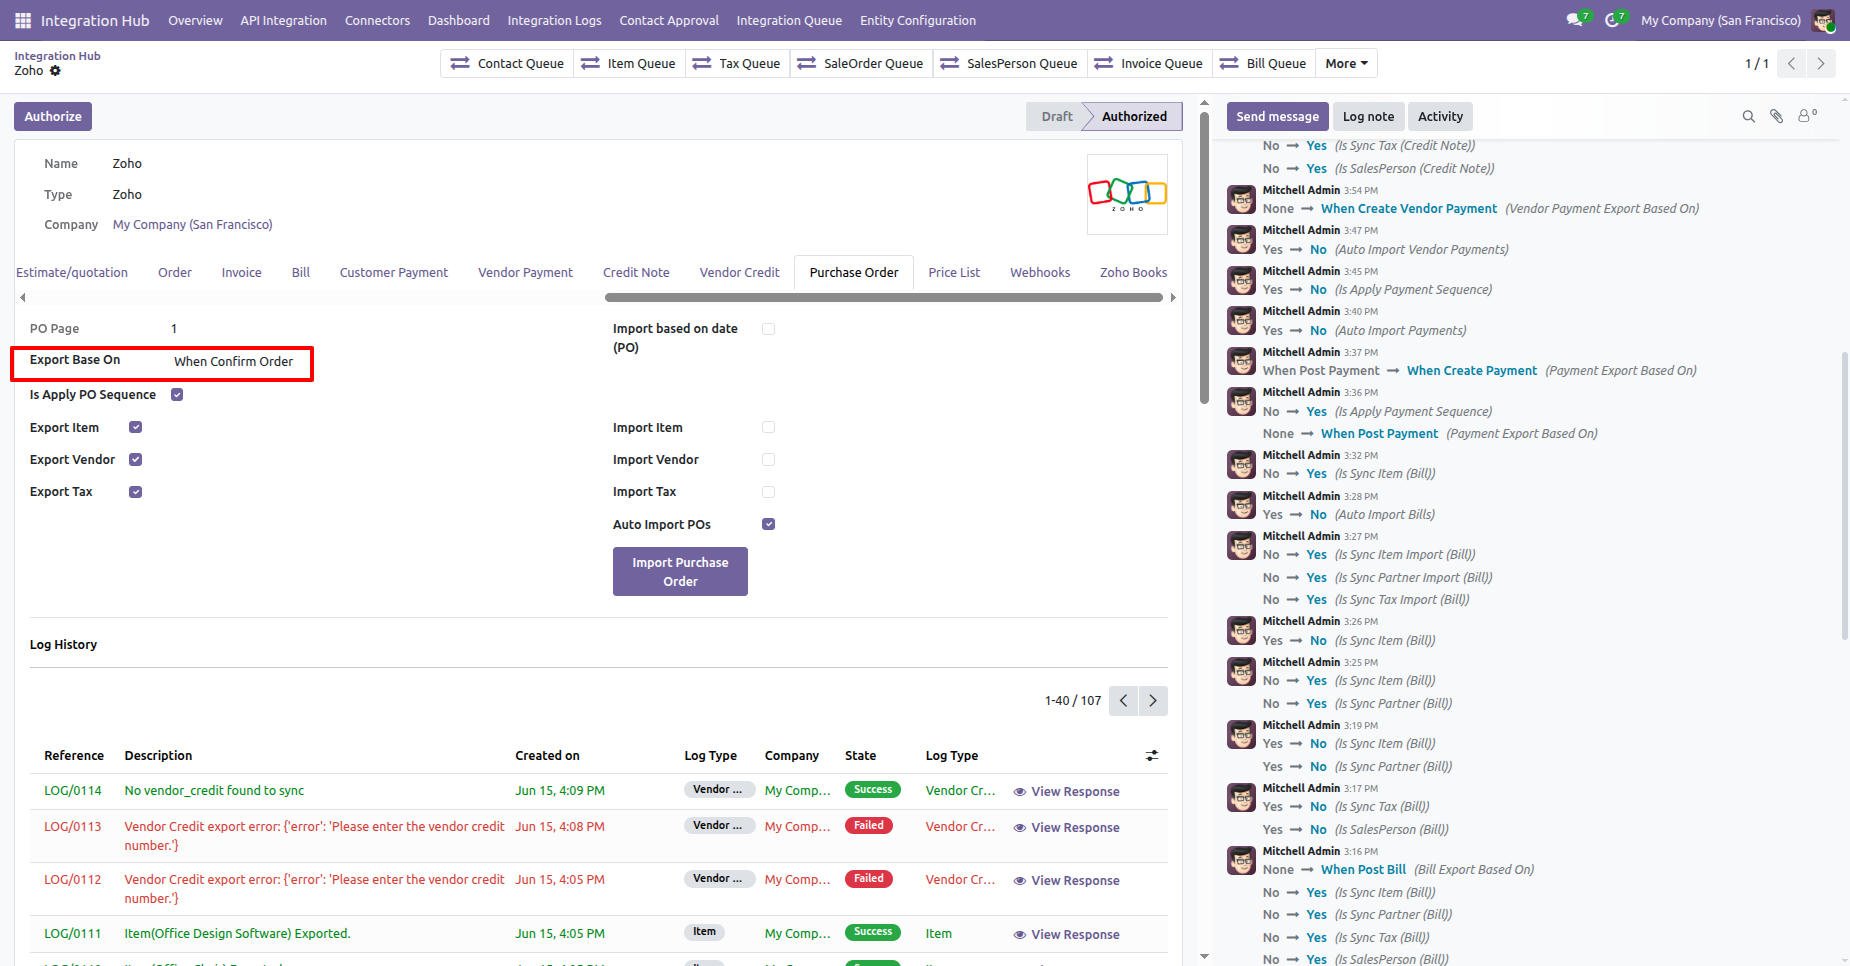Click View Response for LOG/0111

(x=1066, y=935)
